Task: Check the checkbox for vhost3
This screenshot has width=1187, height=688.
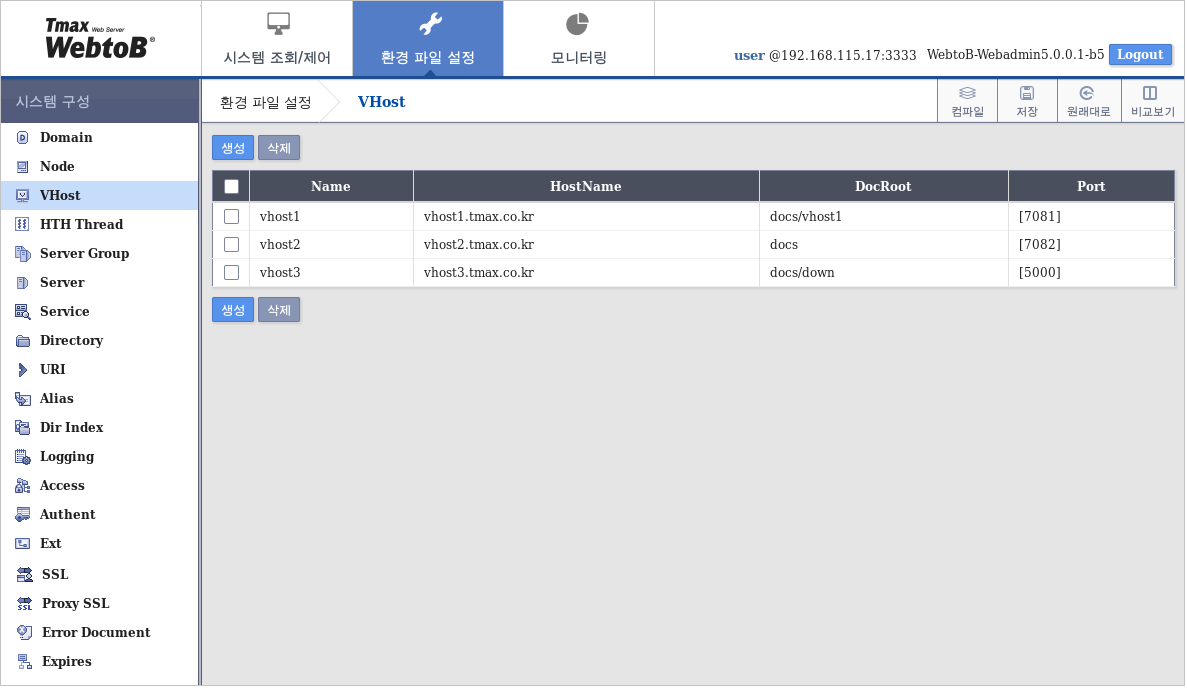Action: 231,272
